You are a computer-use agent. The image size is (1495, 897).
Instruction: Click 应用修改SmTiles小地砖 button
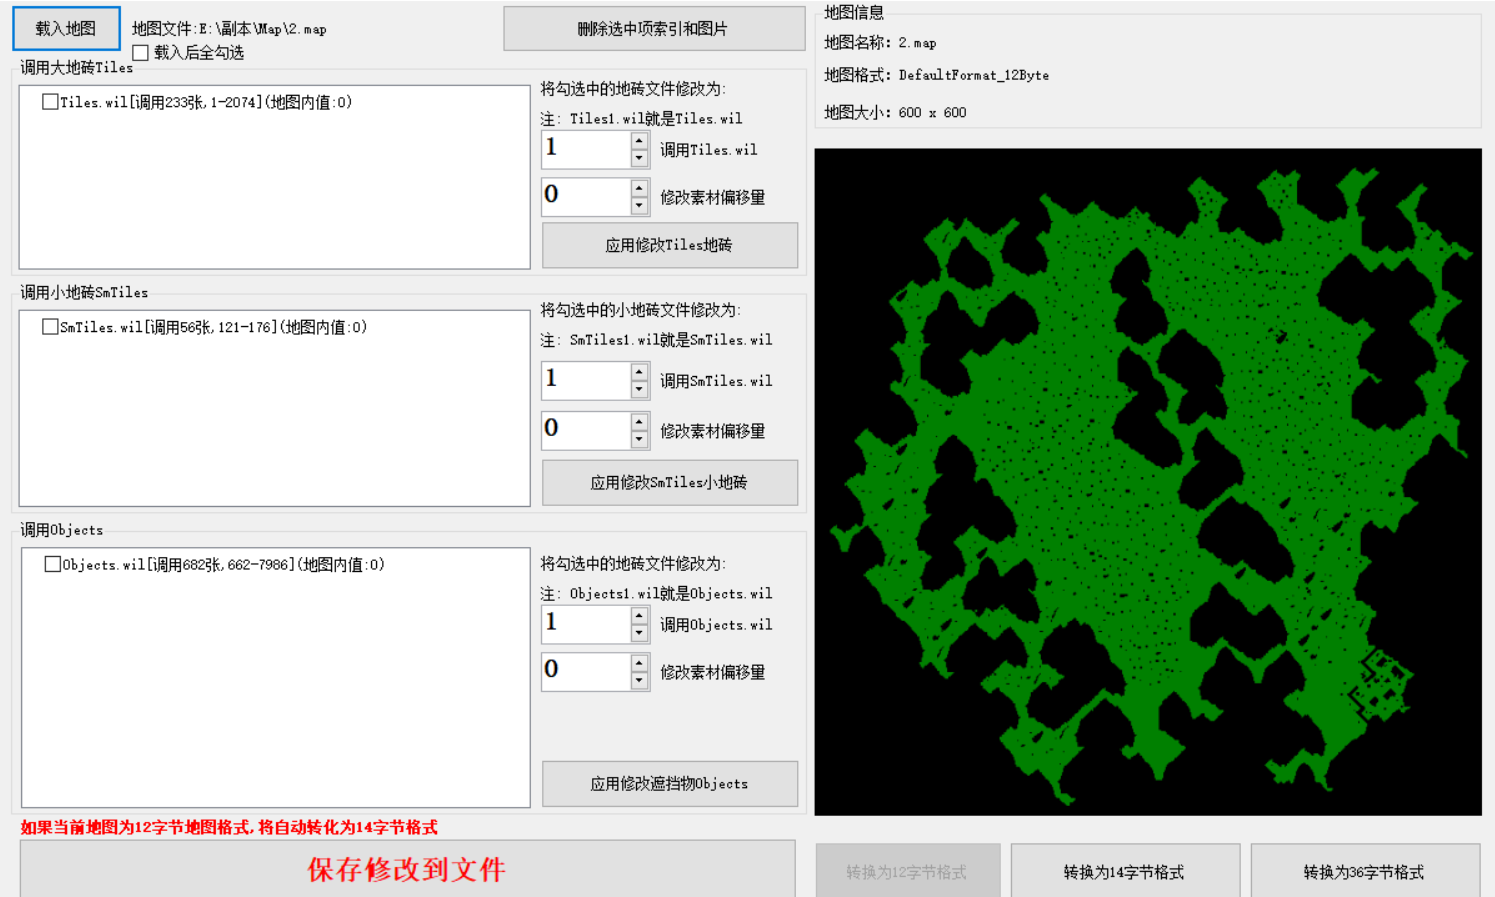click(669, 482)
